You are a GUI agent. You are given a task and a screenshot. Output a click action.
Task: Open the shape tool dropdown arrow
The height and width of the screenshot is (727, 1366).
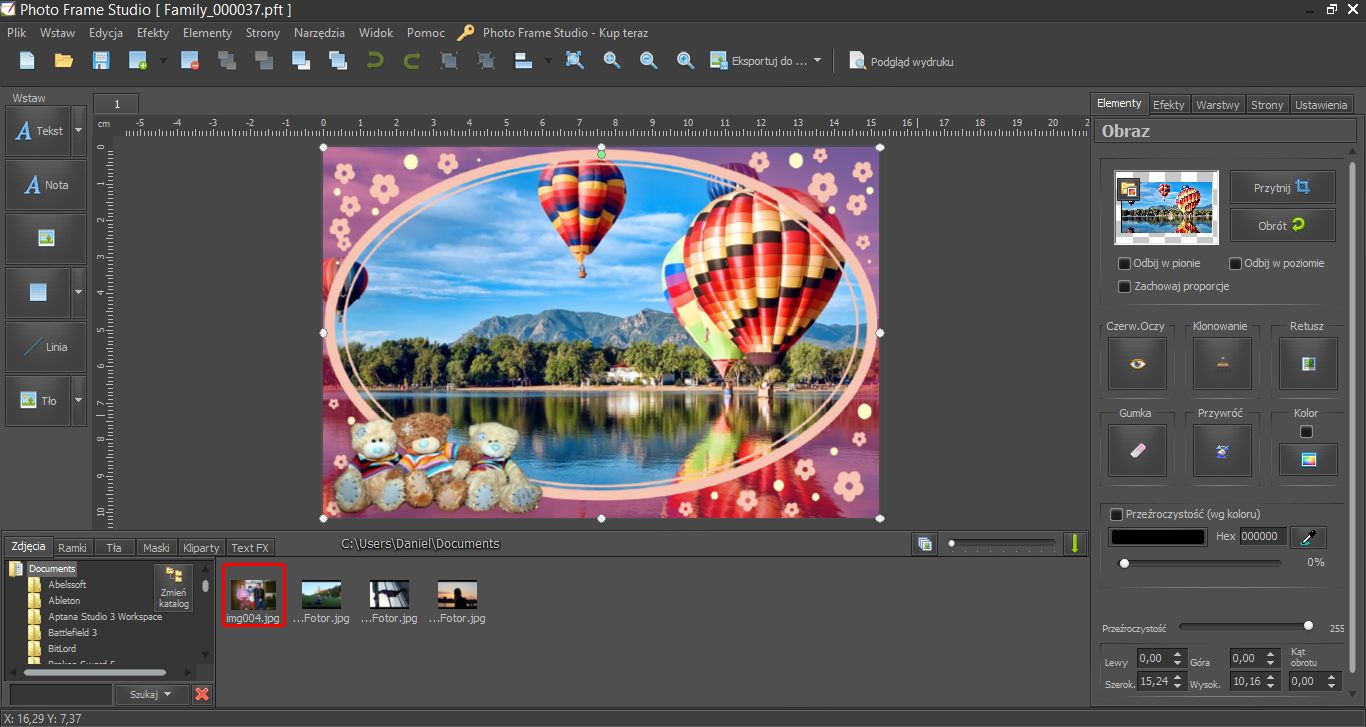pos(79,293)
